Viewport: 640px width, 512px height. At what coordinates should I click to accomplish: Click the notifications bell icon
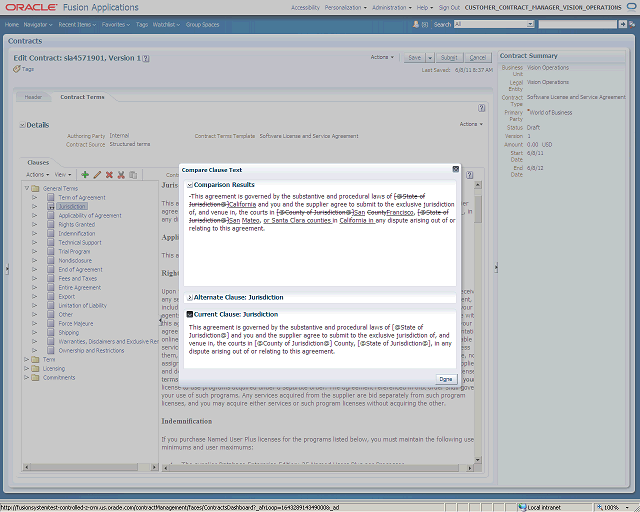416,24
